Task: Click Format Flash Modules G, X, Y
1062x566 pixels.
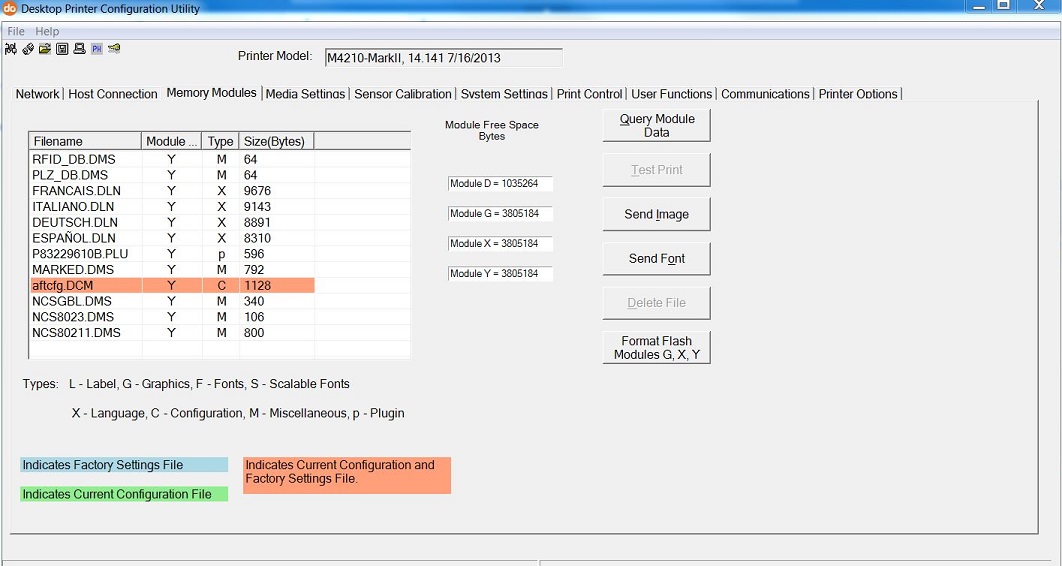Action: tap(656, 347)
